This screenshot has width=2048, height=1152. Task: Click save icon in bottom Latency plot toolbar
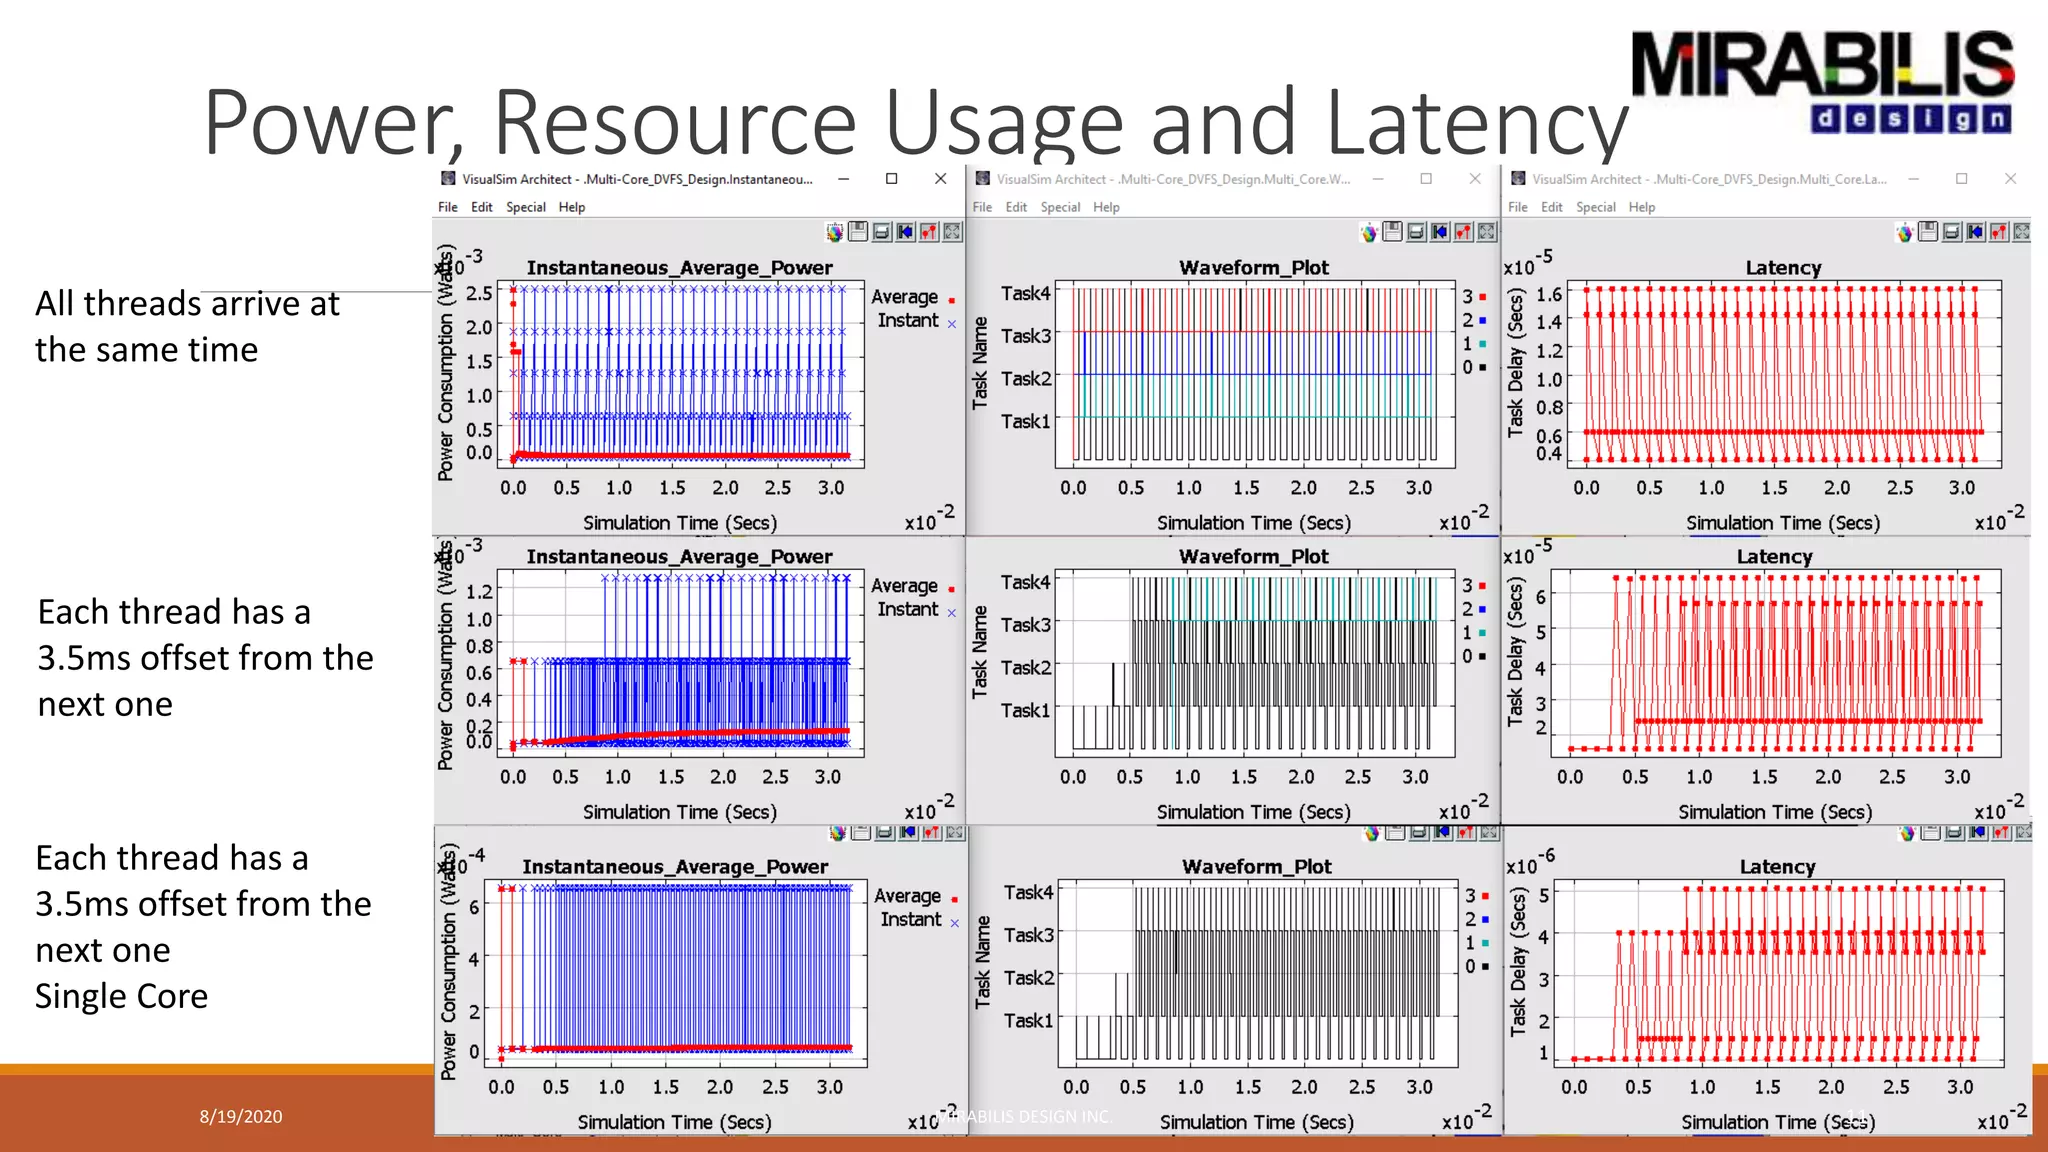point(1932,832)
